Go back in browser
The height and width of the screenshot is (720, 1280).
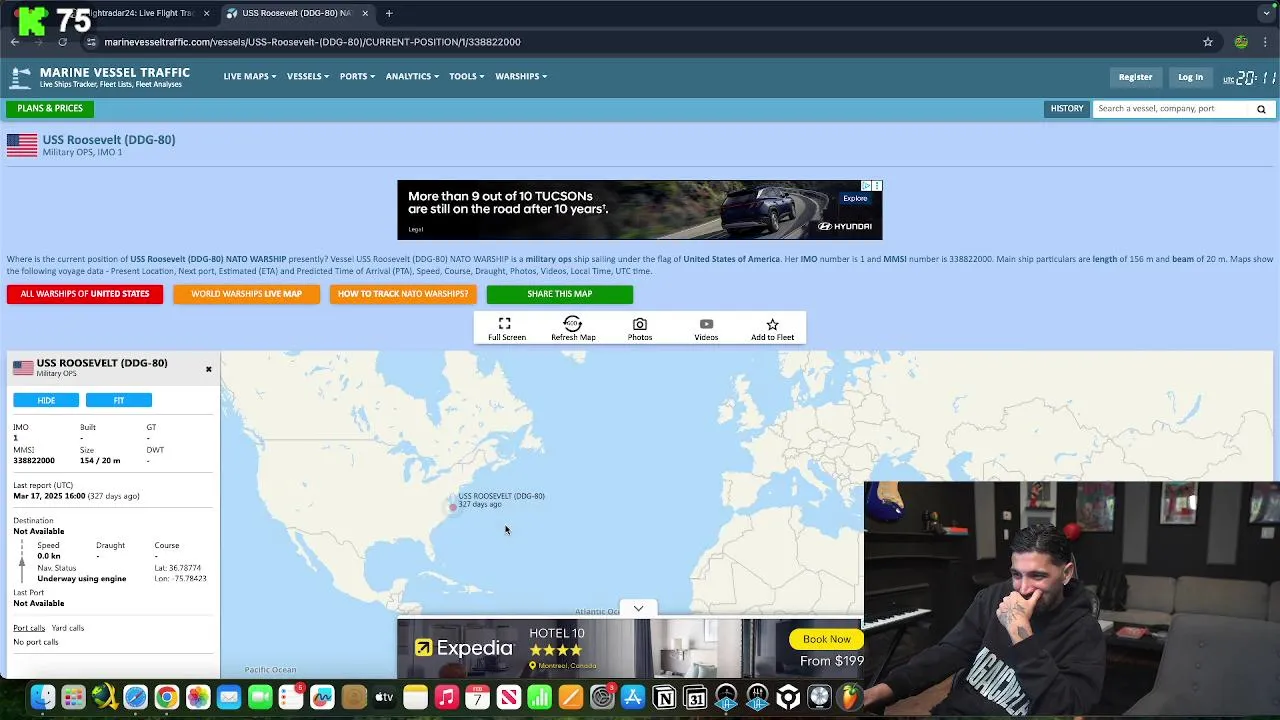15,42
